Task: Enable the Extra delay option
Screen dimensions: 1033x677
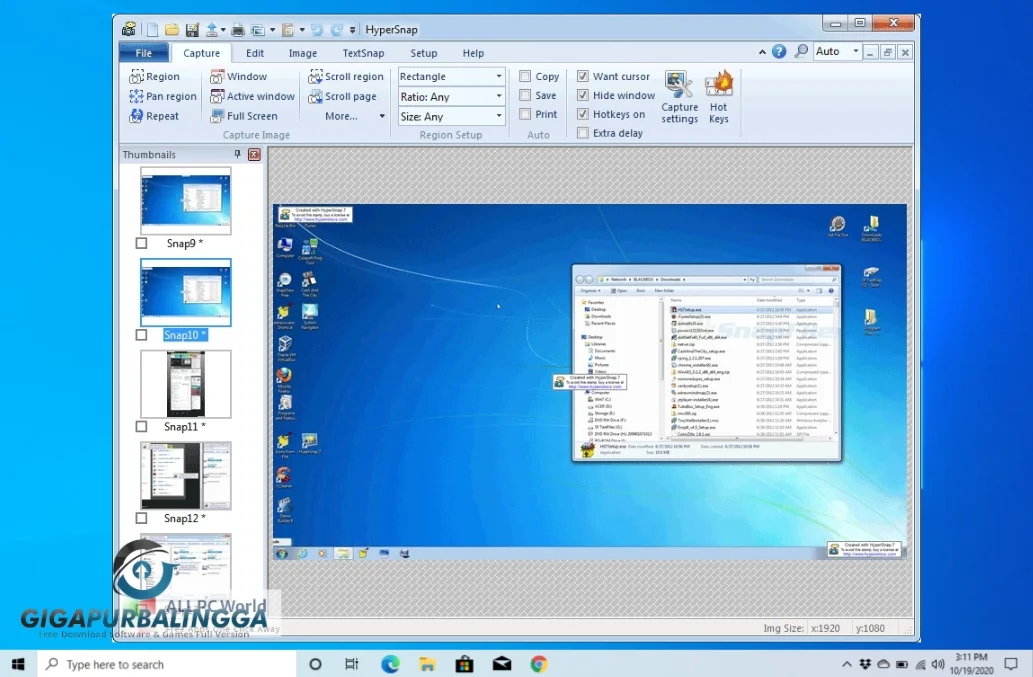Action: click(584, 132)
